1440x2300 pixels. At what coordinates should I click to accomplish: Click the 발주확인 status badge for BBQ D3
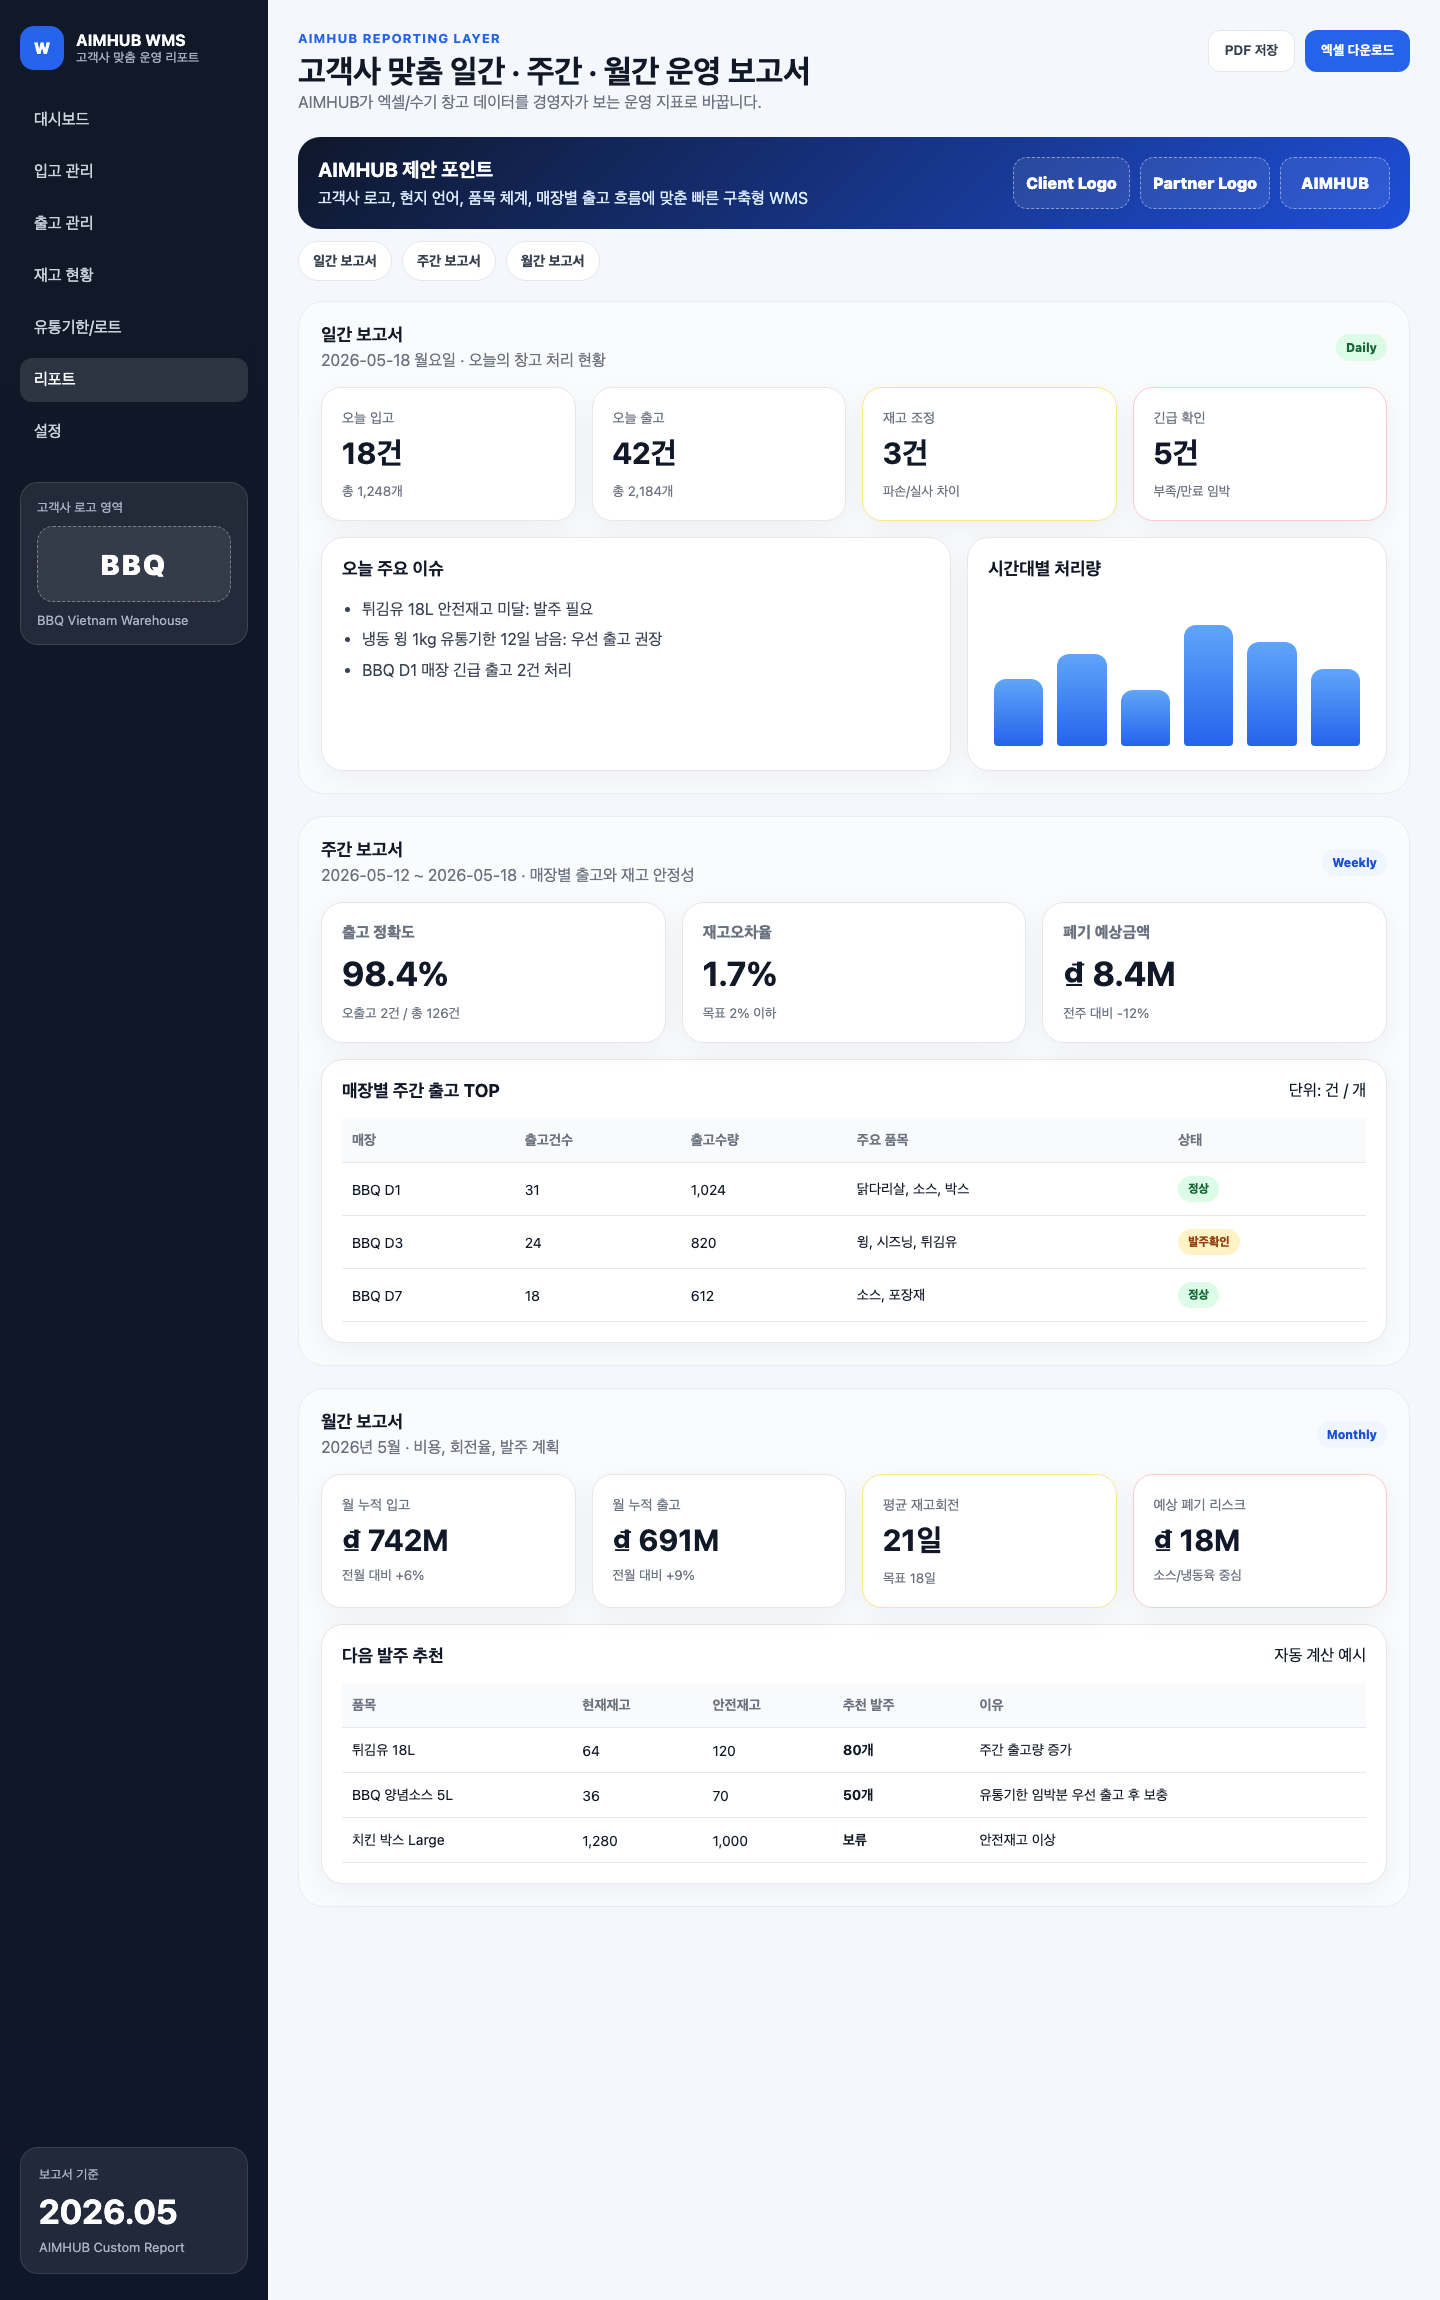1208,1242
